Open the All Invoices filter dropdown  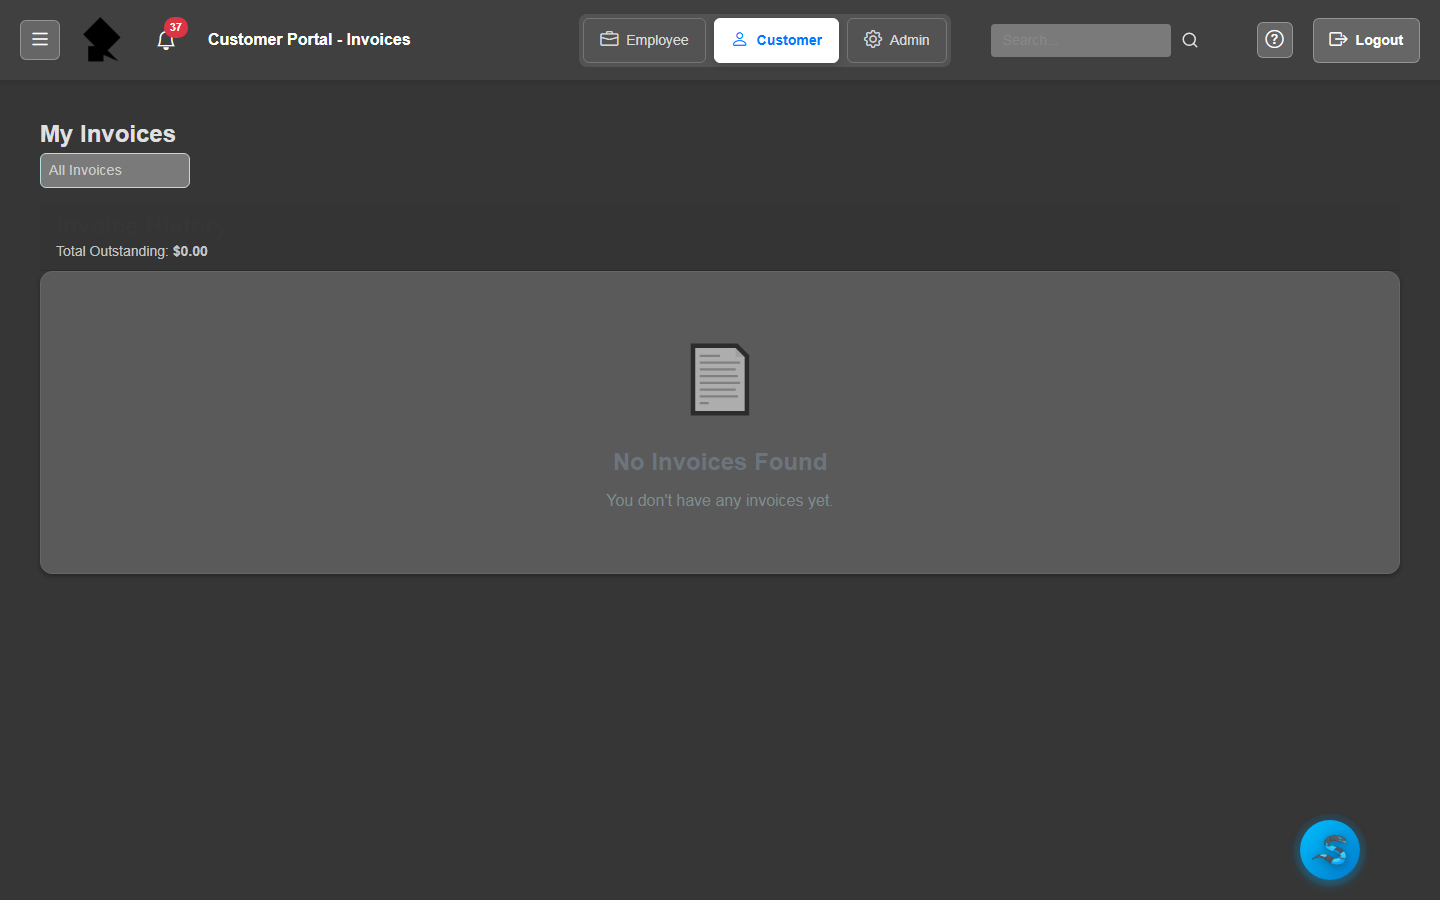point(114,170)
